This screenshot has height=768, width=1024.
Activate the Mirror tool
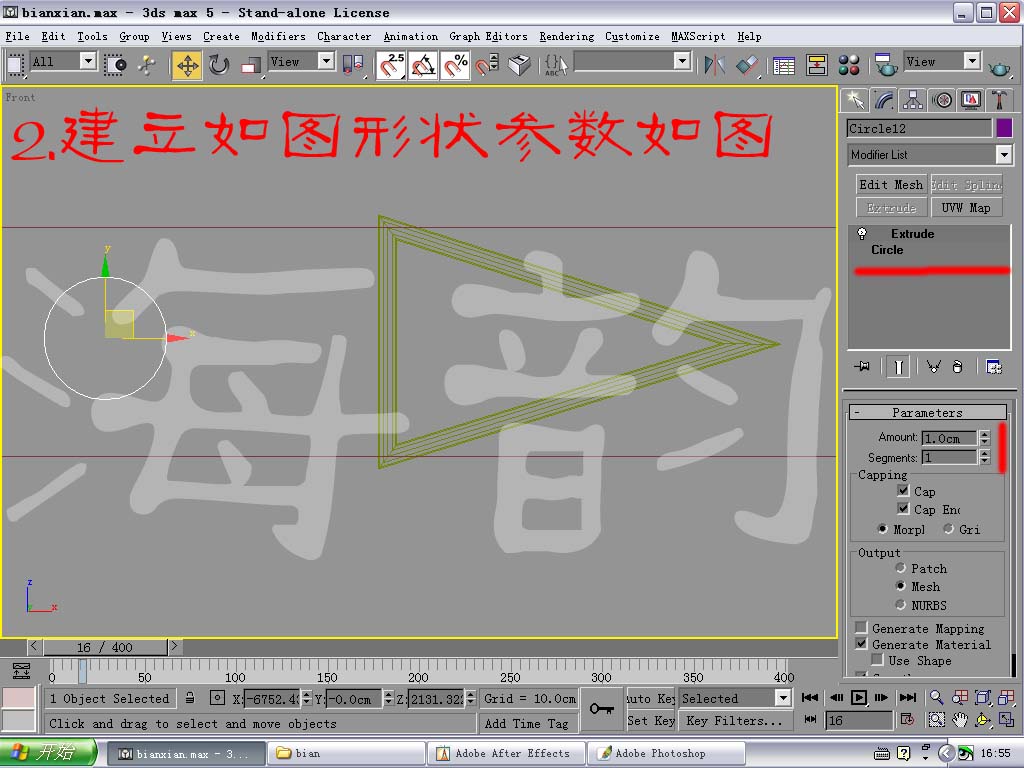click(x=715, y=63)
